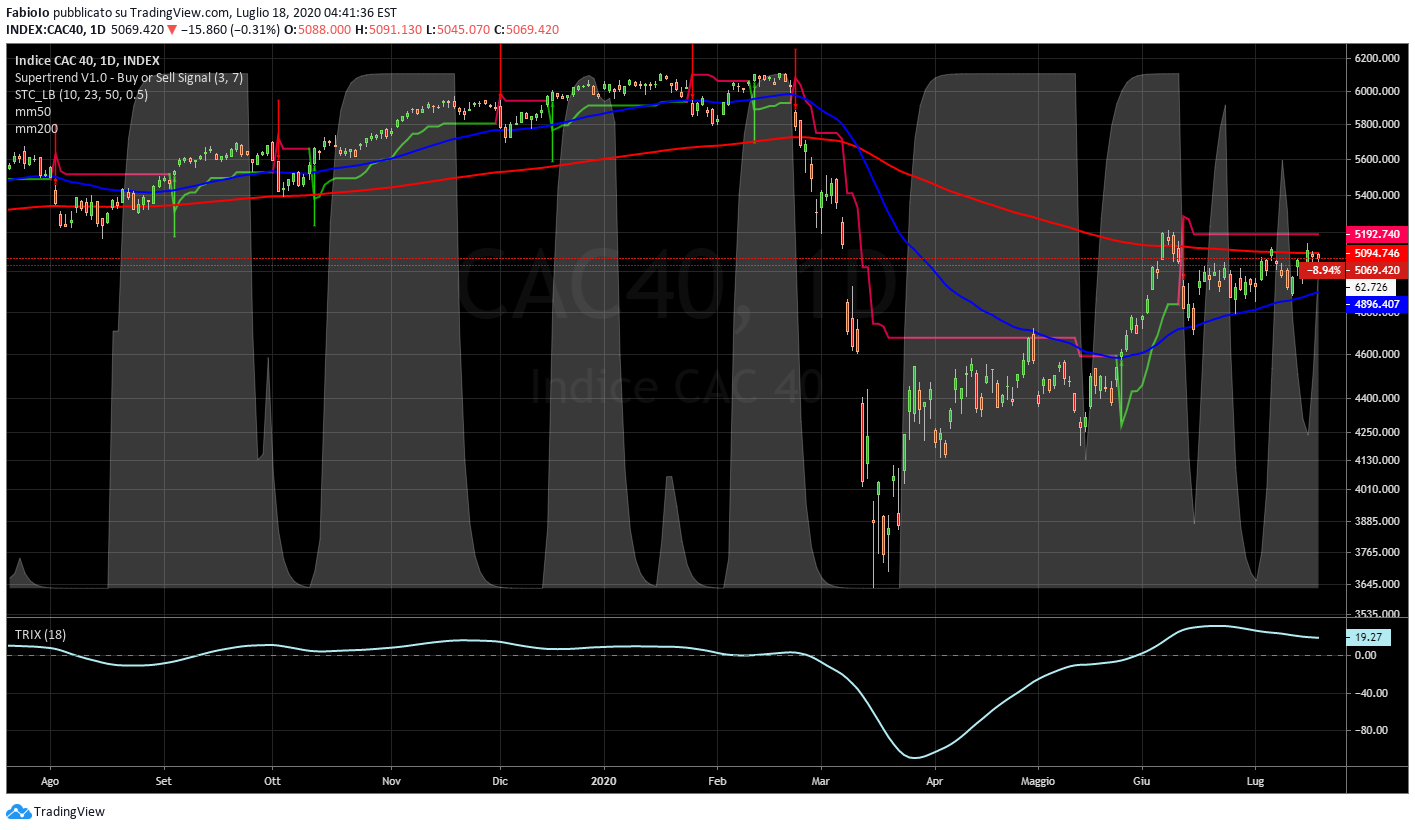Click the 5800.000 price axis value
Image resolution: width=1415 pixels, height=830 pixels.
[1376, 124]
